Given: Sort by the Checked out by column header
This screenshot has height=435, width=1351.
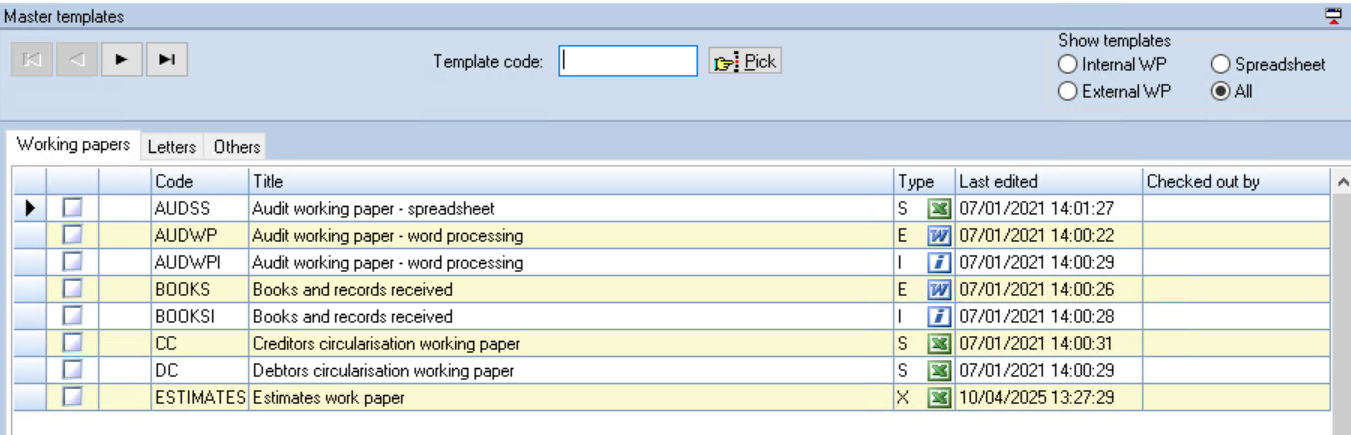Looking at the screenshot, I should click(x=1237, y=182).
